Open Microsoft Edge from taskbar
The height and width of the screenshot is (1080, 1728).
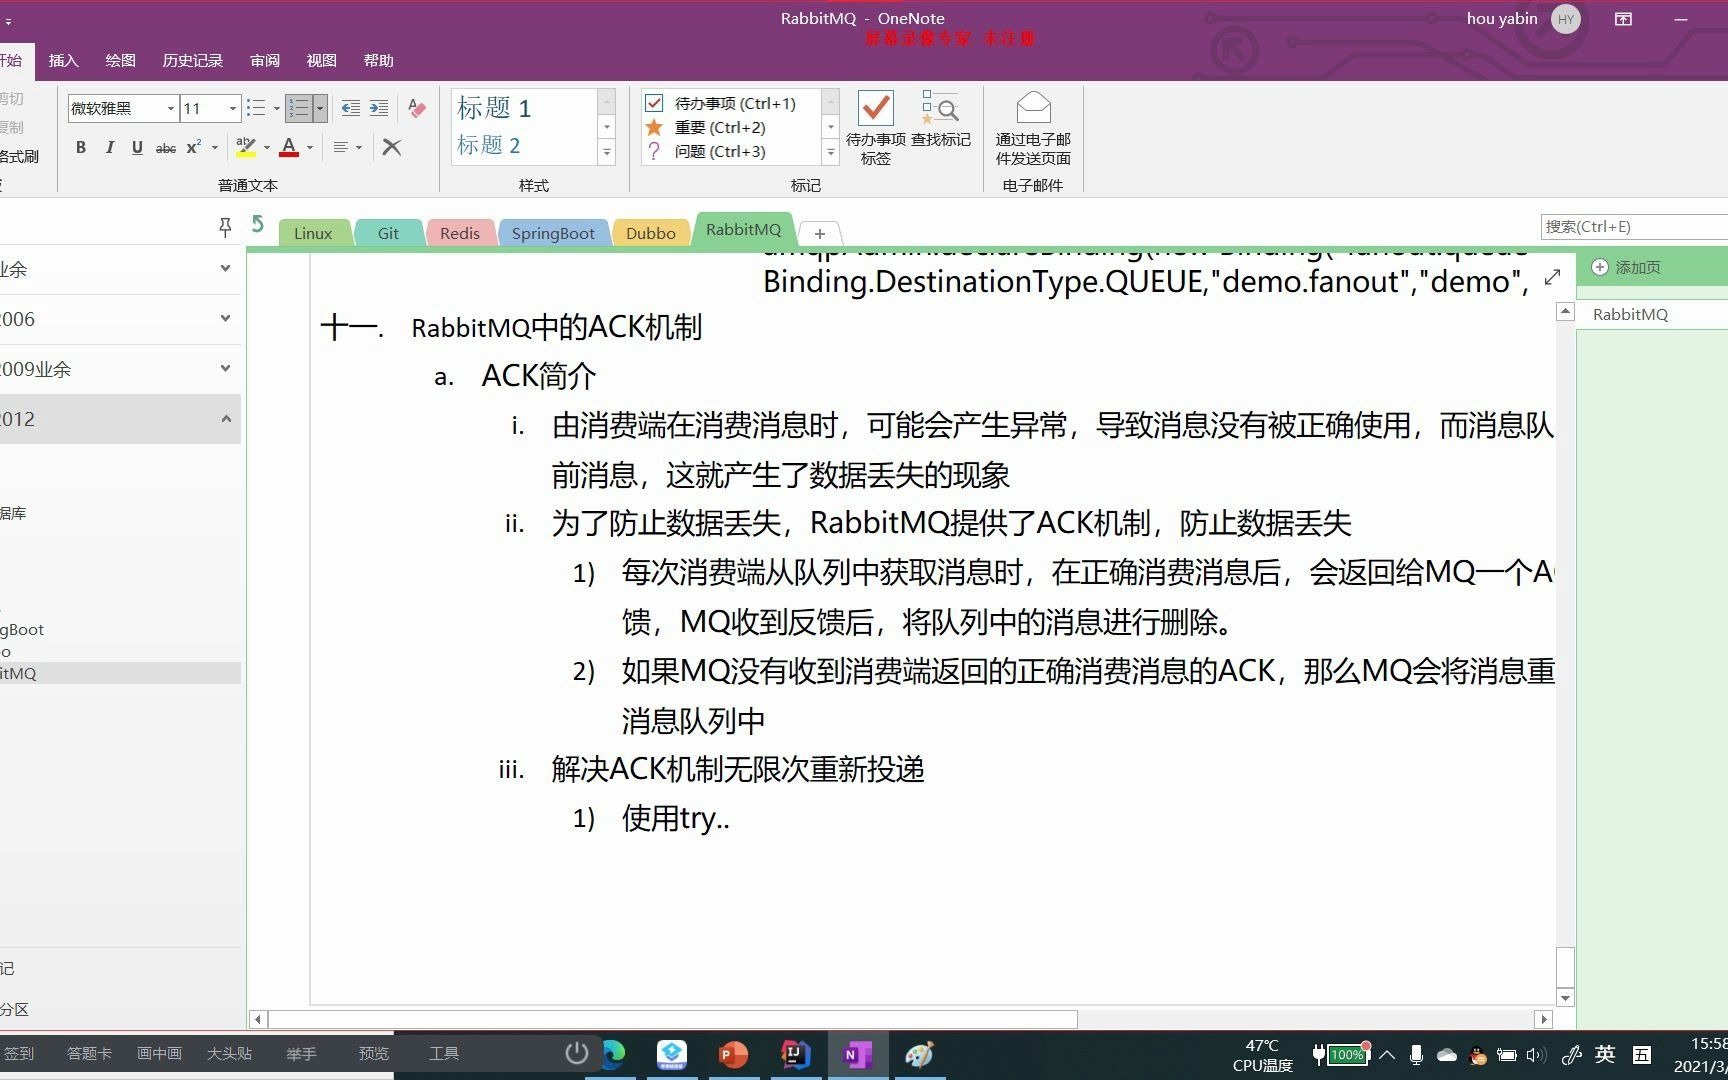point(614,1054)
